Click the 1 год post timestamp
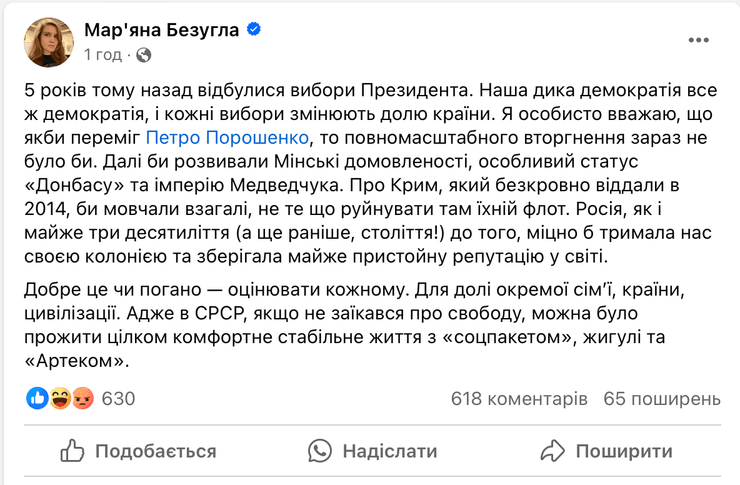The height and width of the screenshot is (485, 740). [x=105, y=54]
